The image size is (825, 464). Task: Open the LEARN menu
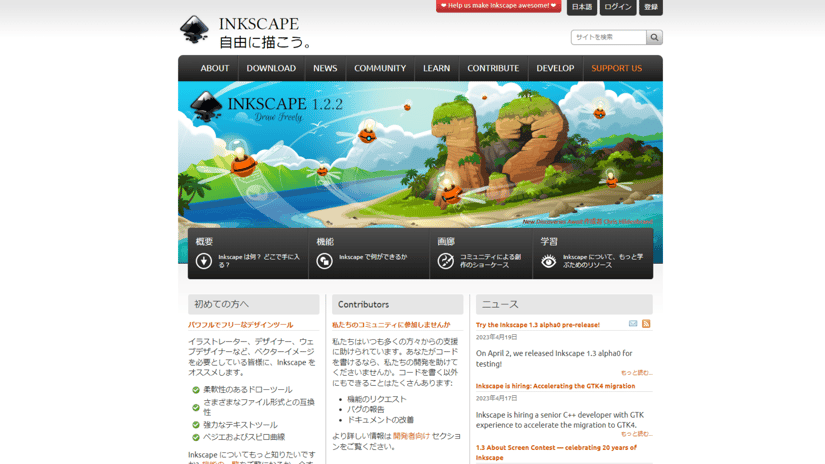tap(437, 68)
